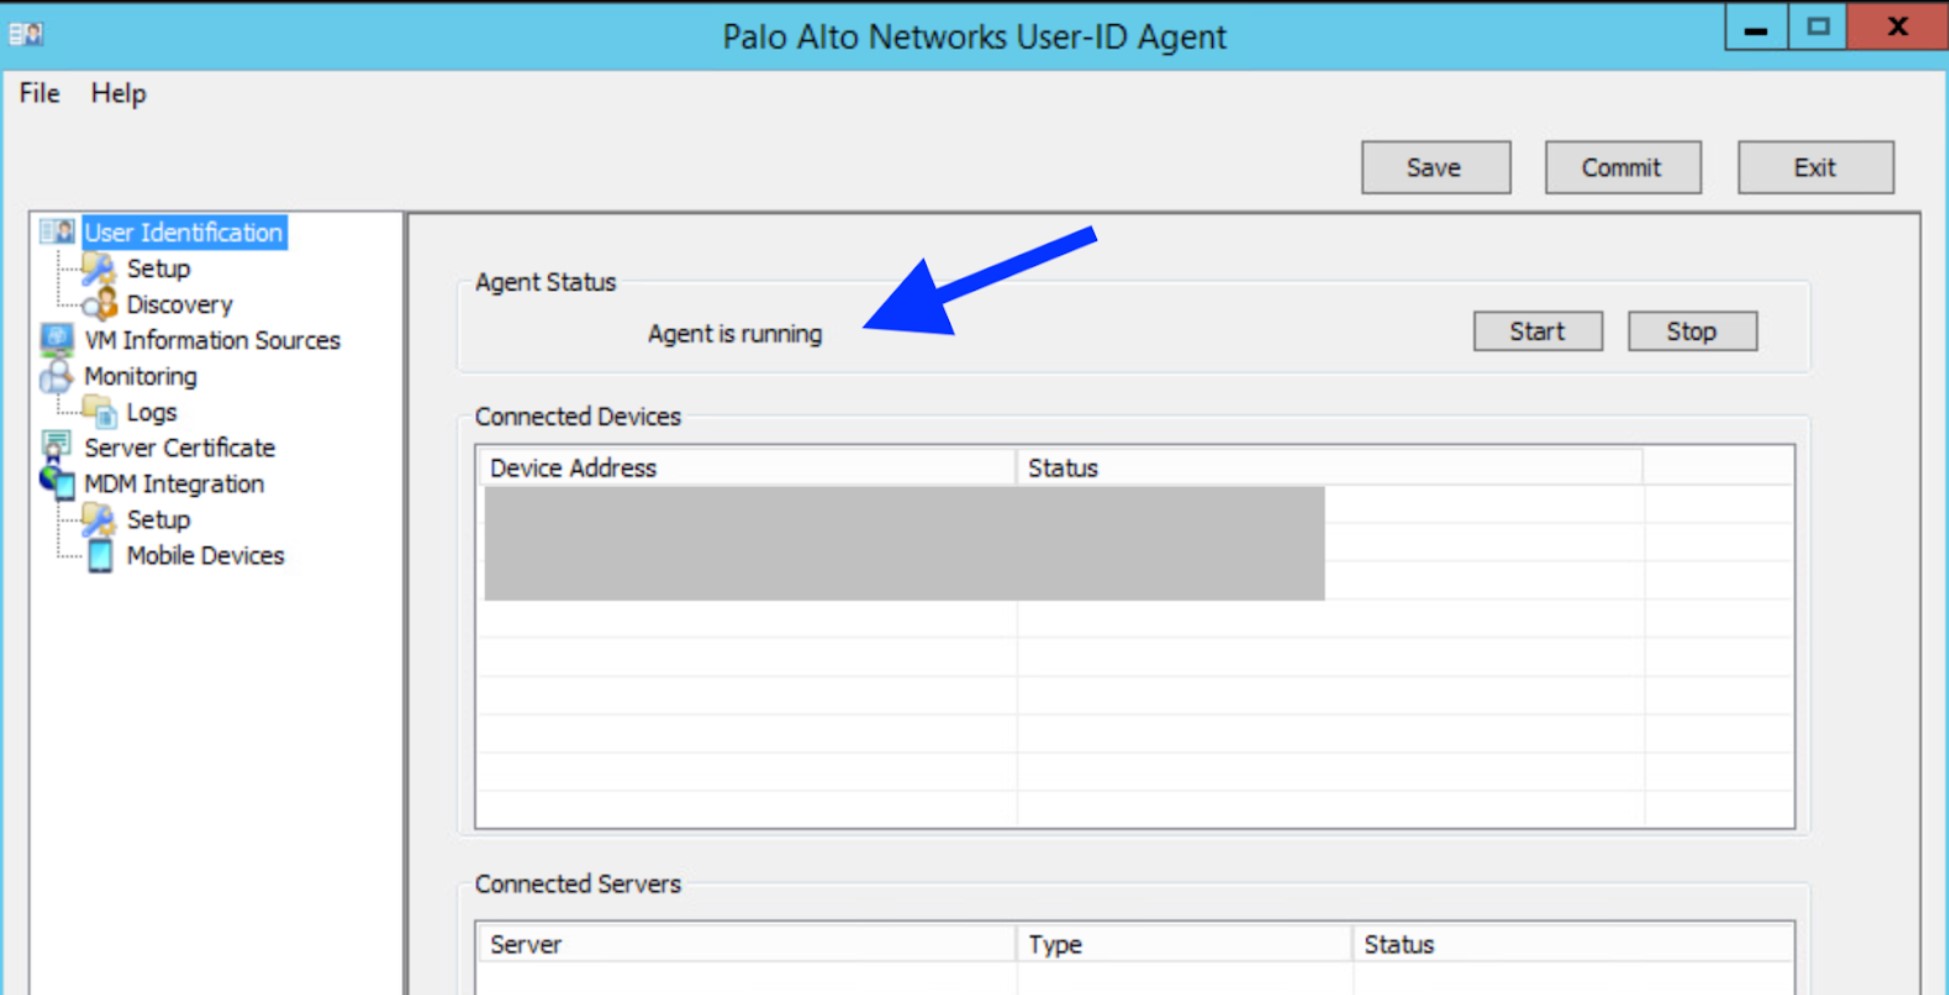Save the agent configuration

tap(1436, 167)
